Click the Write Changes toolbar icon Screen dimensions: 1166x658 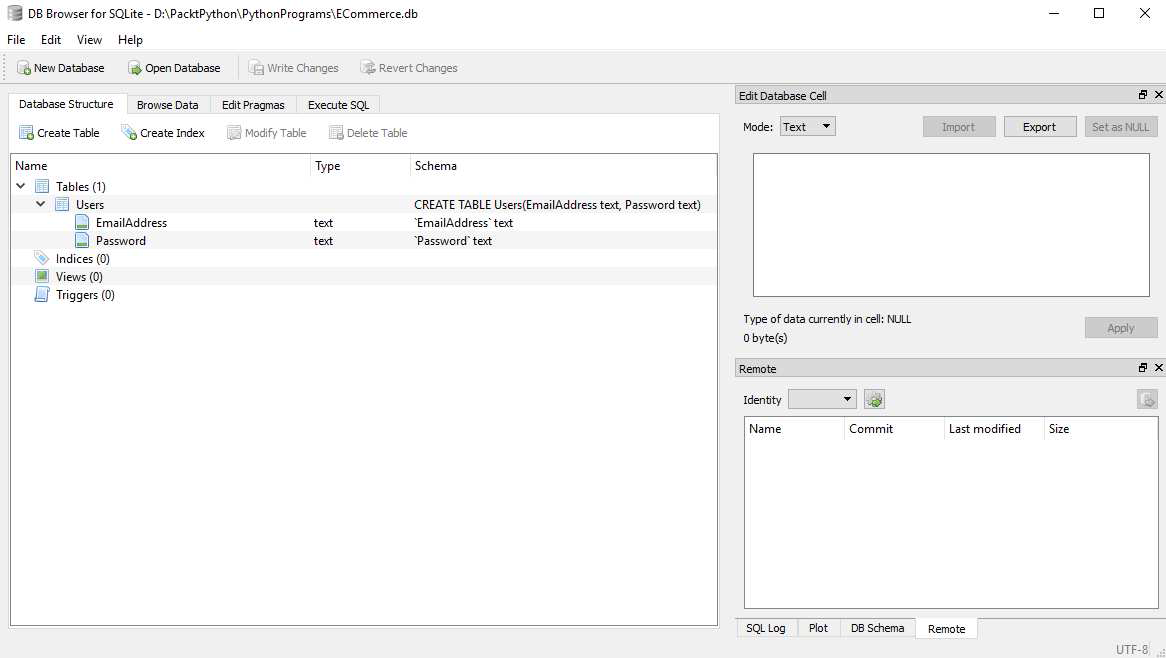click(x=257, y=68)
